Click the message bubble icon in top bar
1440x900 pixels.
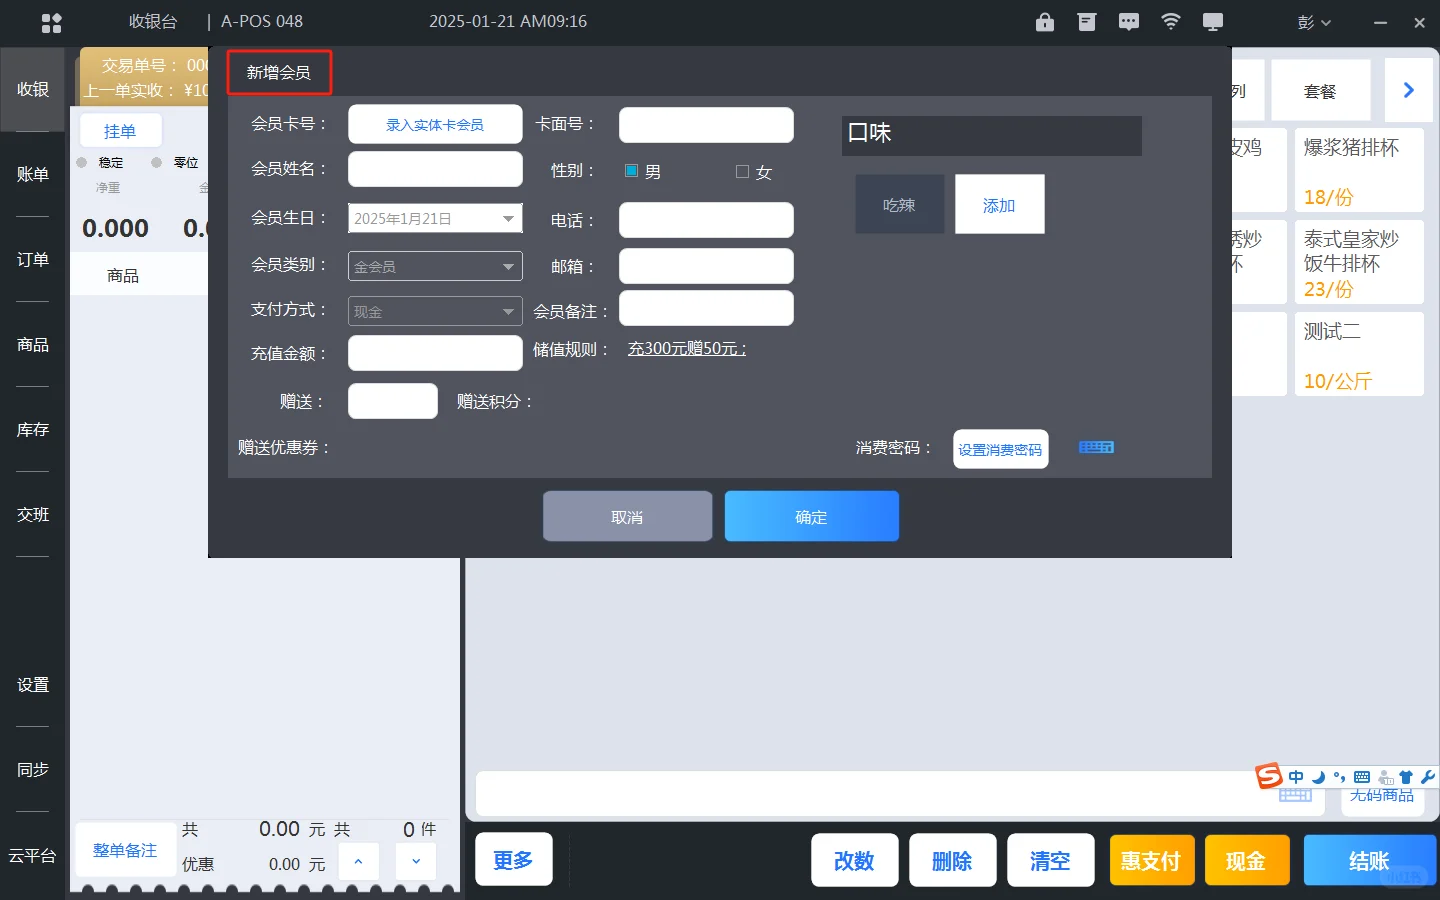pyautogui.click(x=1128, y=21)
